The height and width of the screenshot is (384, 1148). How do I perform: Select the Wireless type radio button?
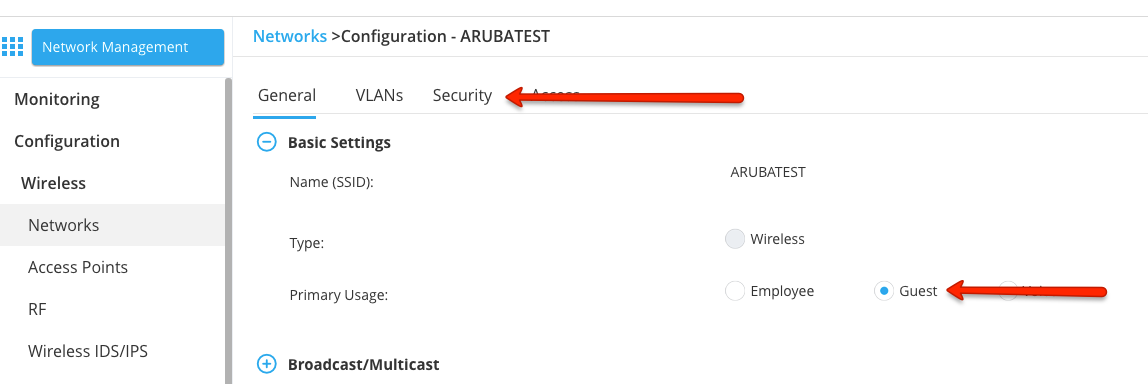734,239
